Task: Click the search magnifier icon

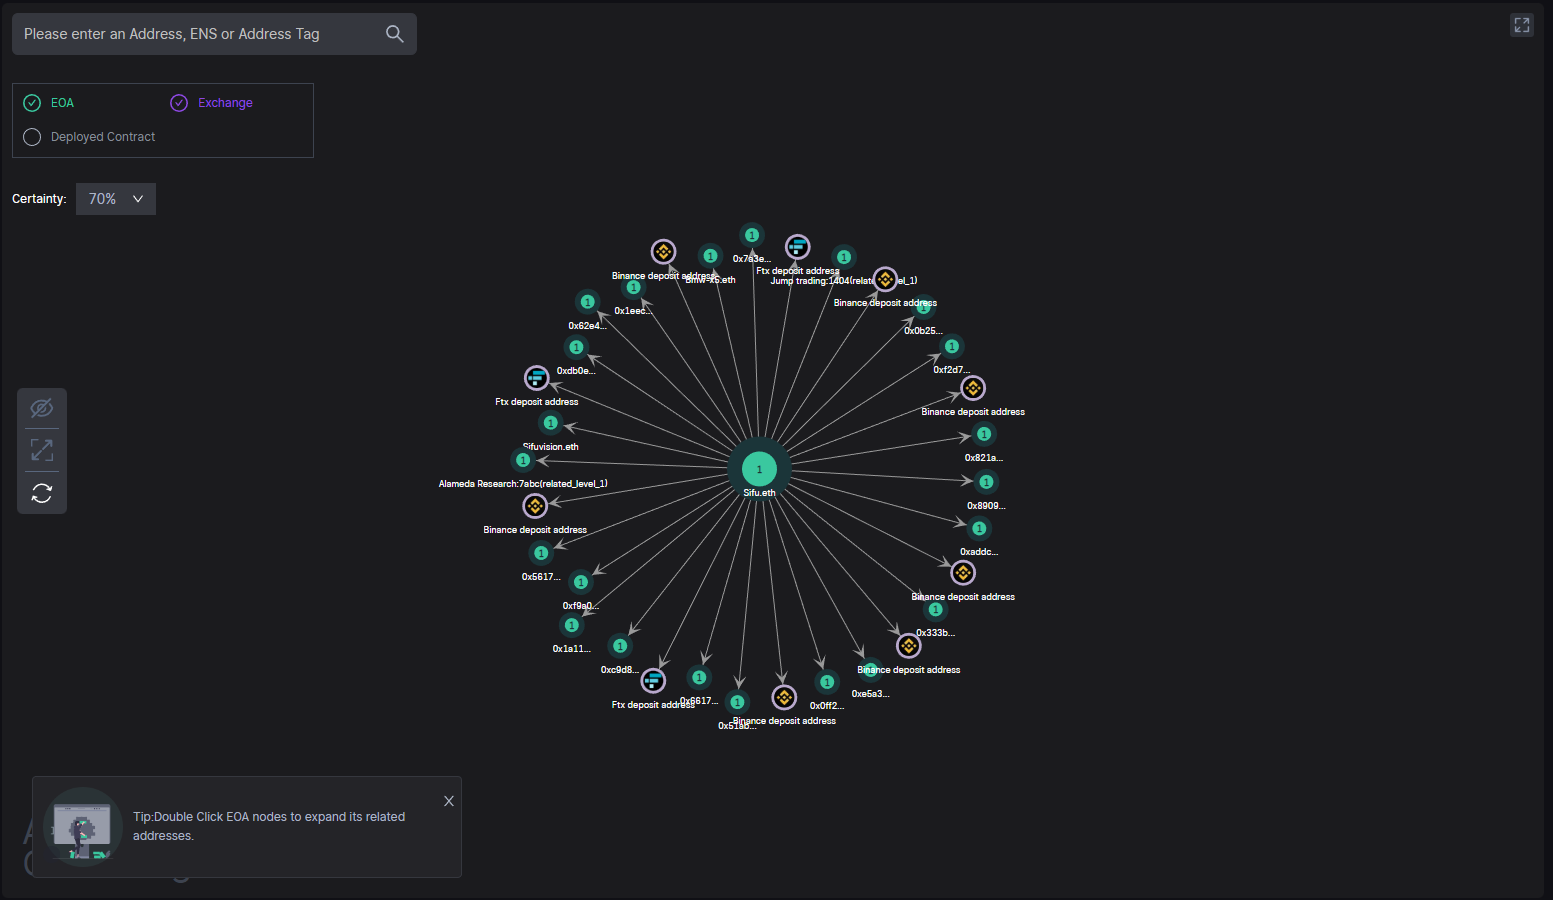Action: tap(395, 34)
